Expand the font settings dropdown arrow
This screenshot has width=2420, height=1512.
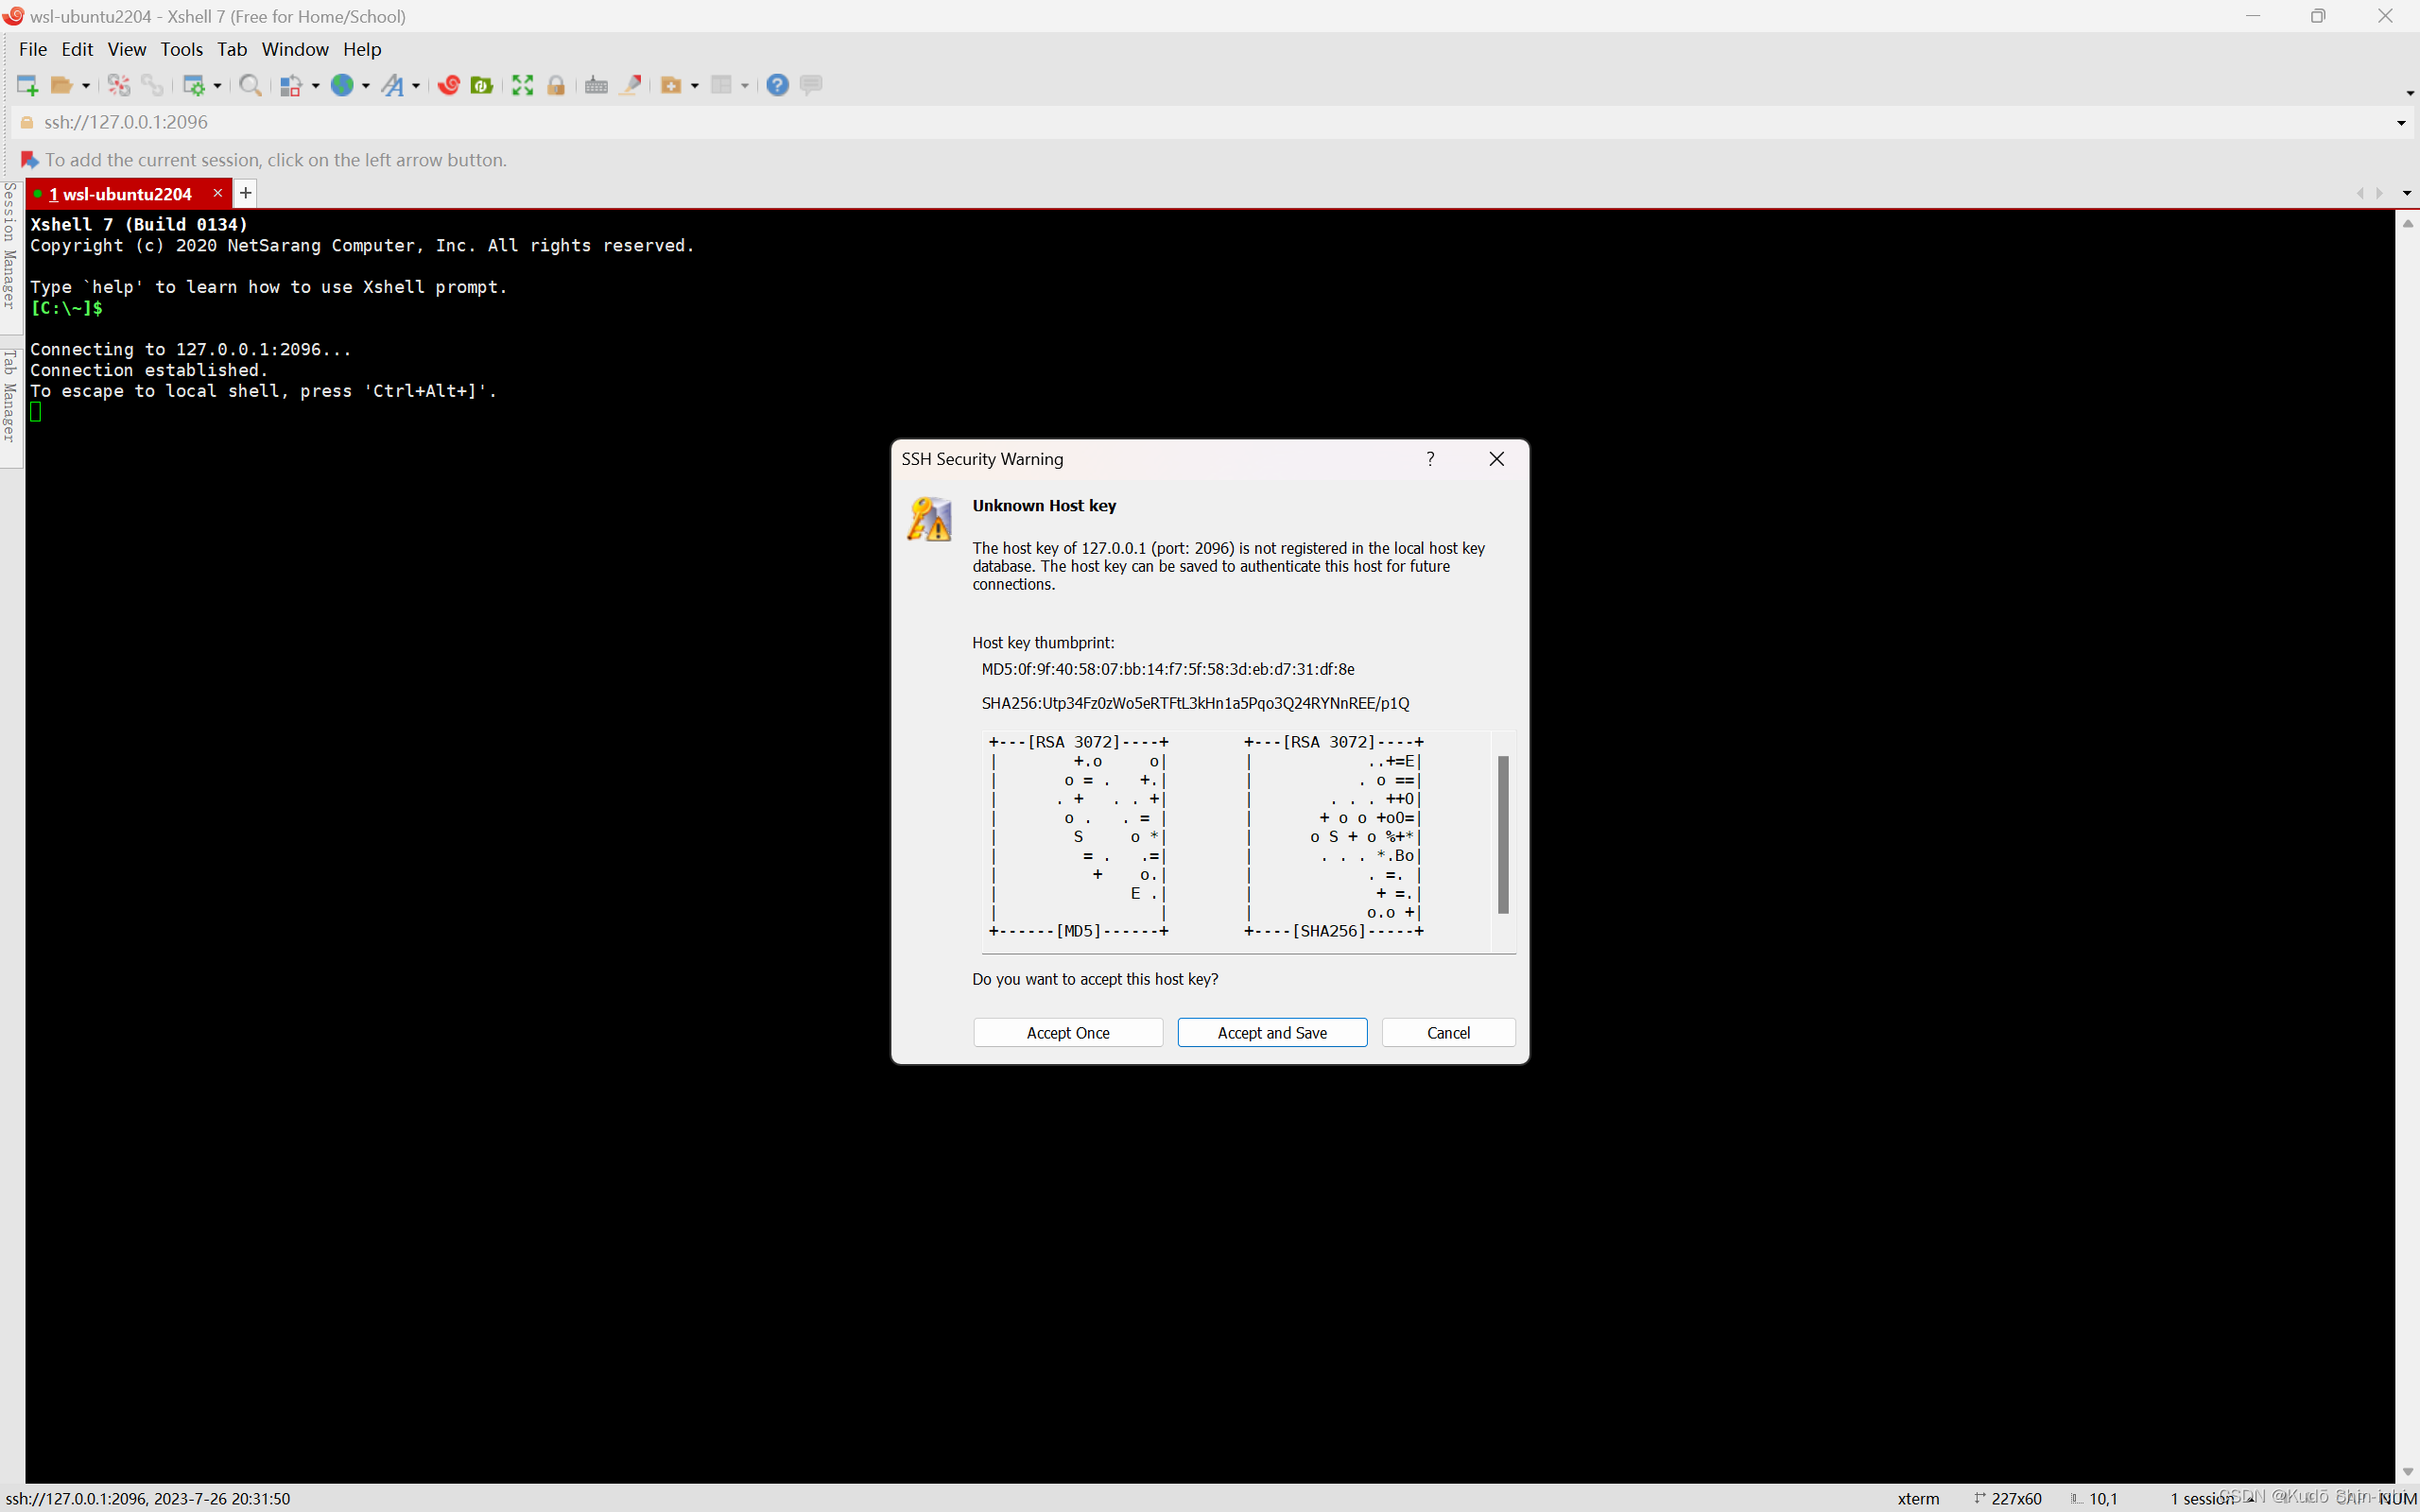point(416,86)
